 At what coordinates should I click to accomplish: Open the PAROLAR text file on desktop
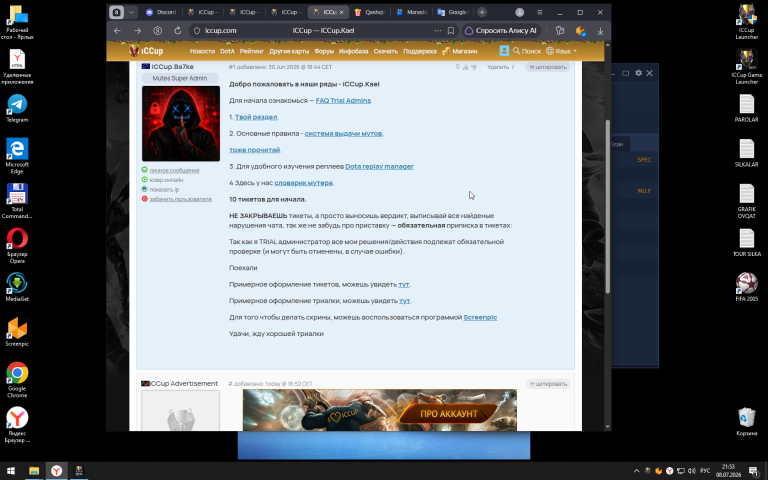(746, 108)
